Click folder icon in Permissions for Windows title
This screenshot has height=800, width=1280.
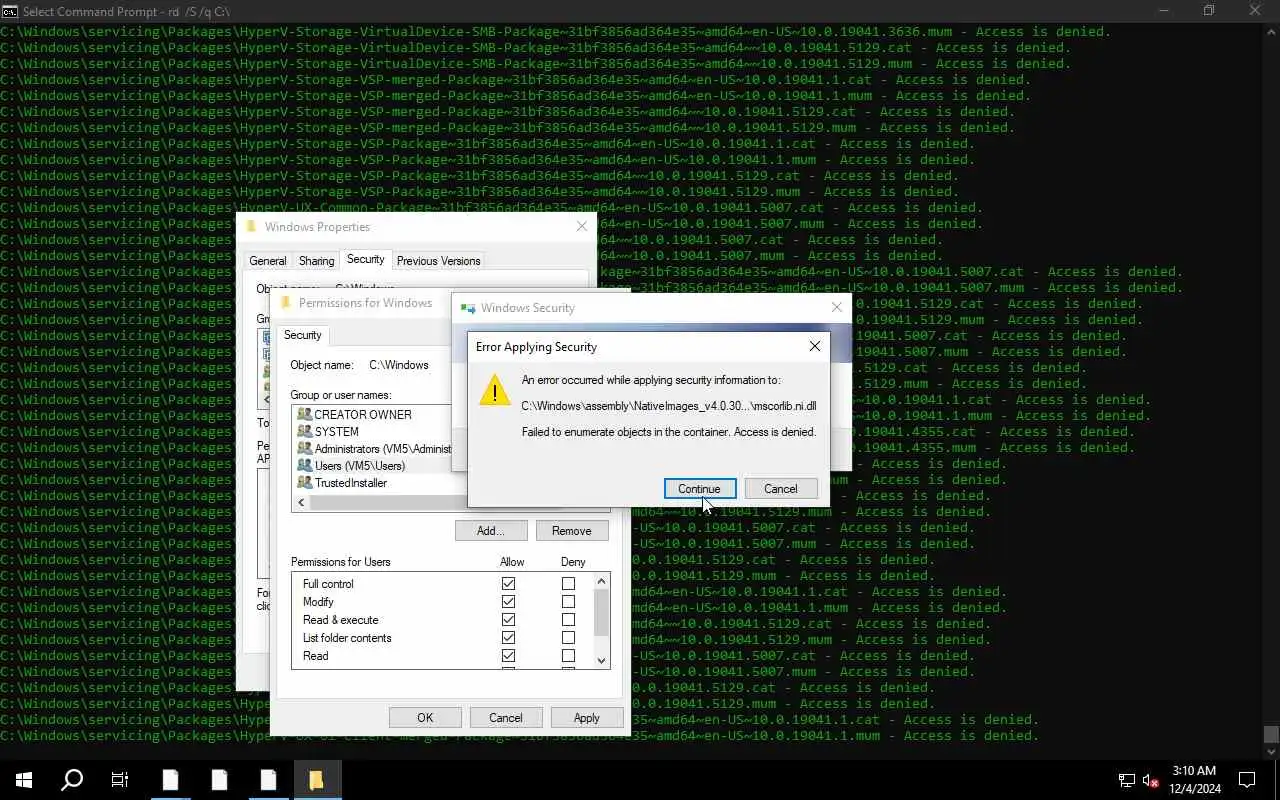(286, 302)
